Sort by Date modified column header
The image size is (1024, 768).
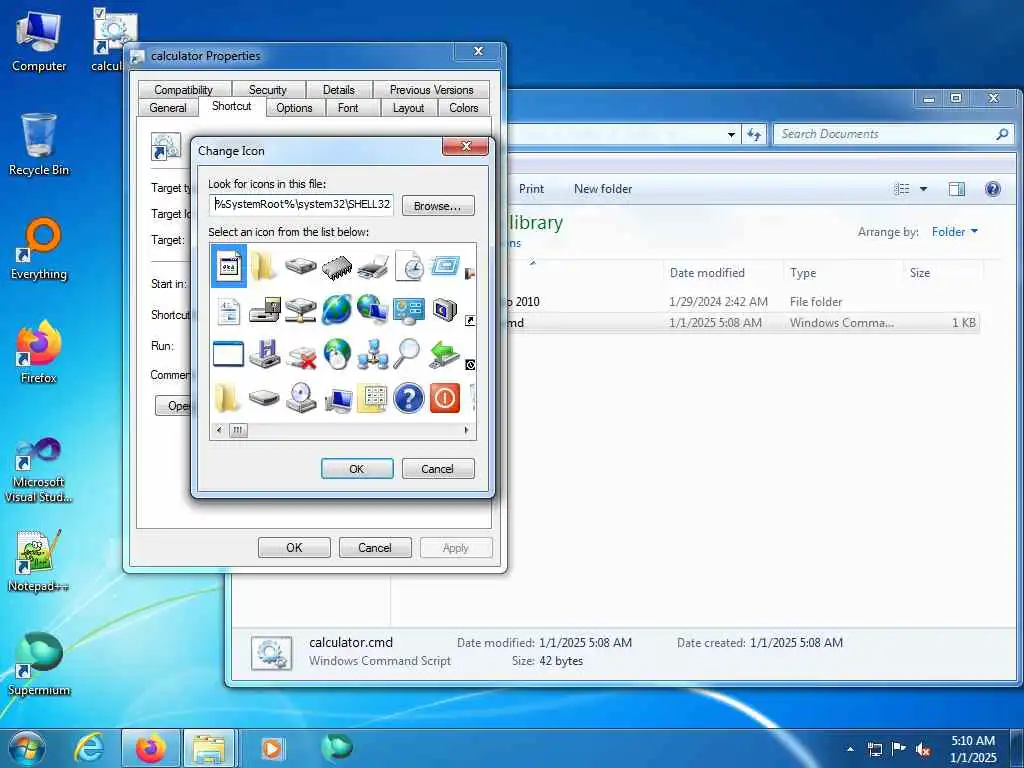724,273
